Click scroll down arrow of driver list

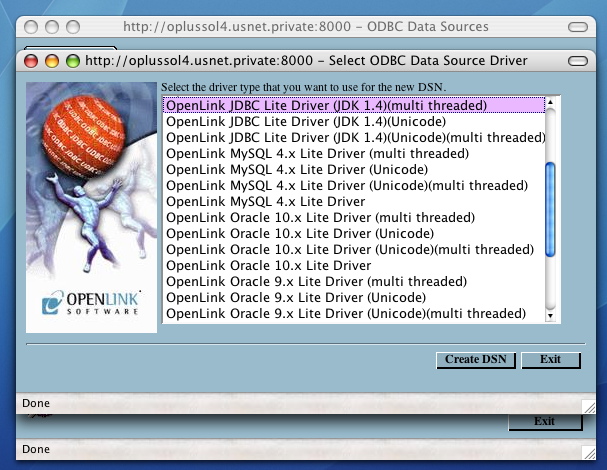[x=548, y=315]
